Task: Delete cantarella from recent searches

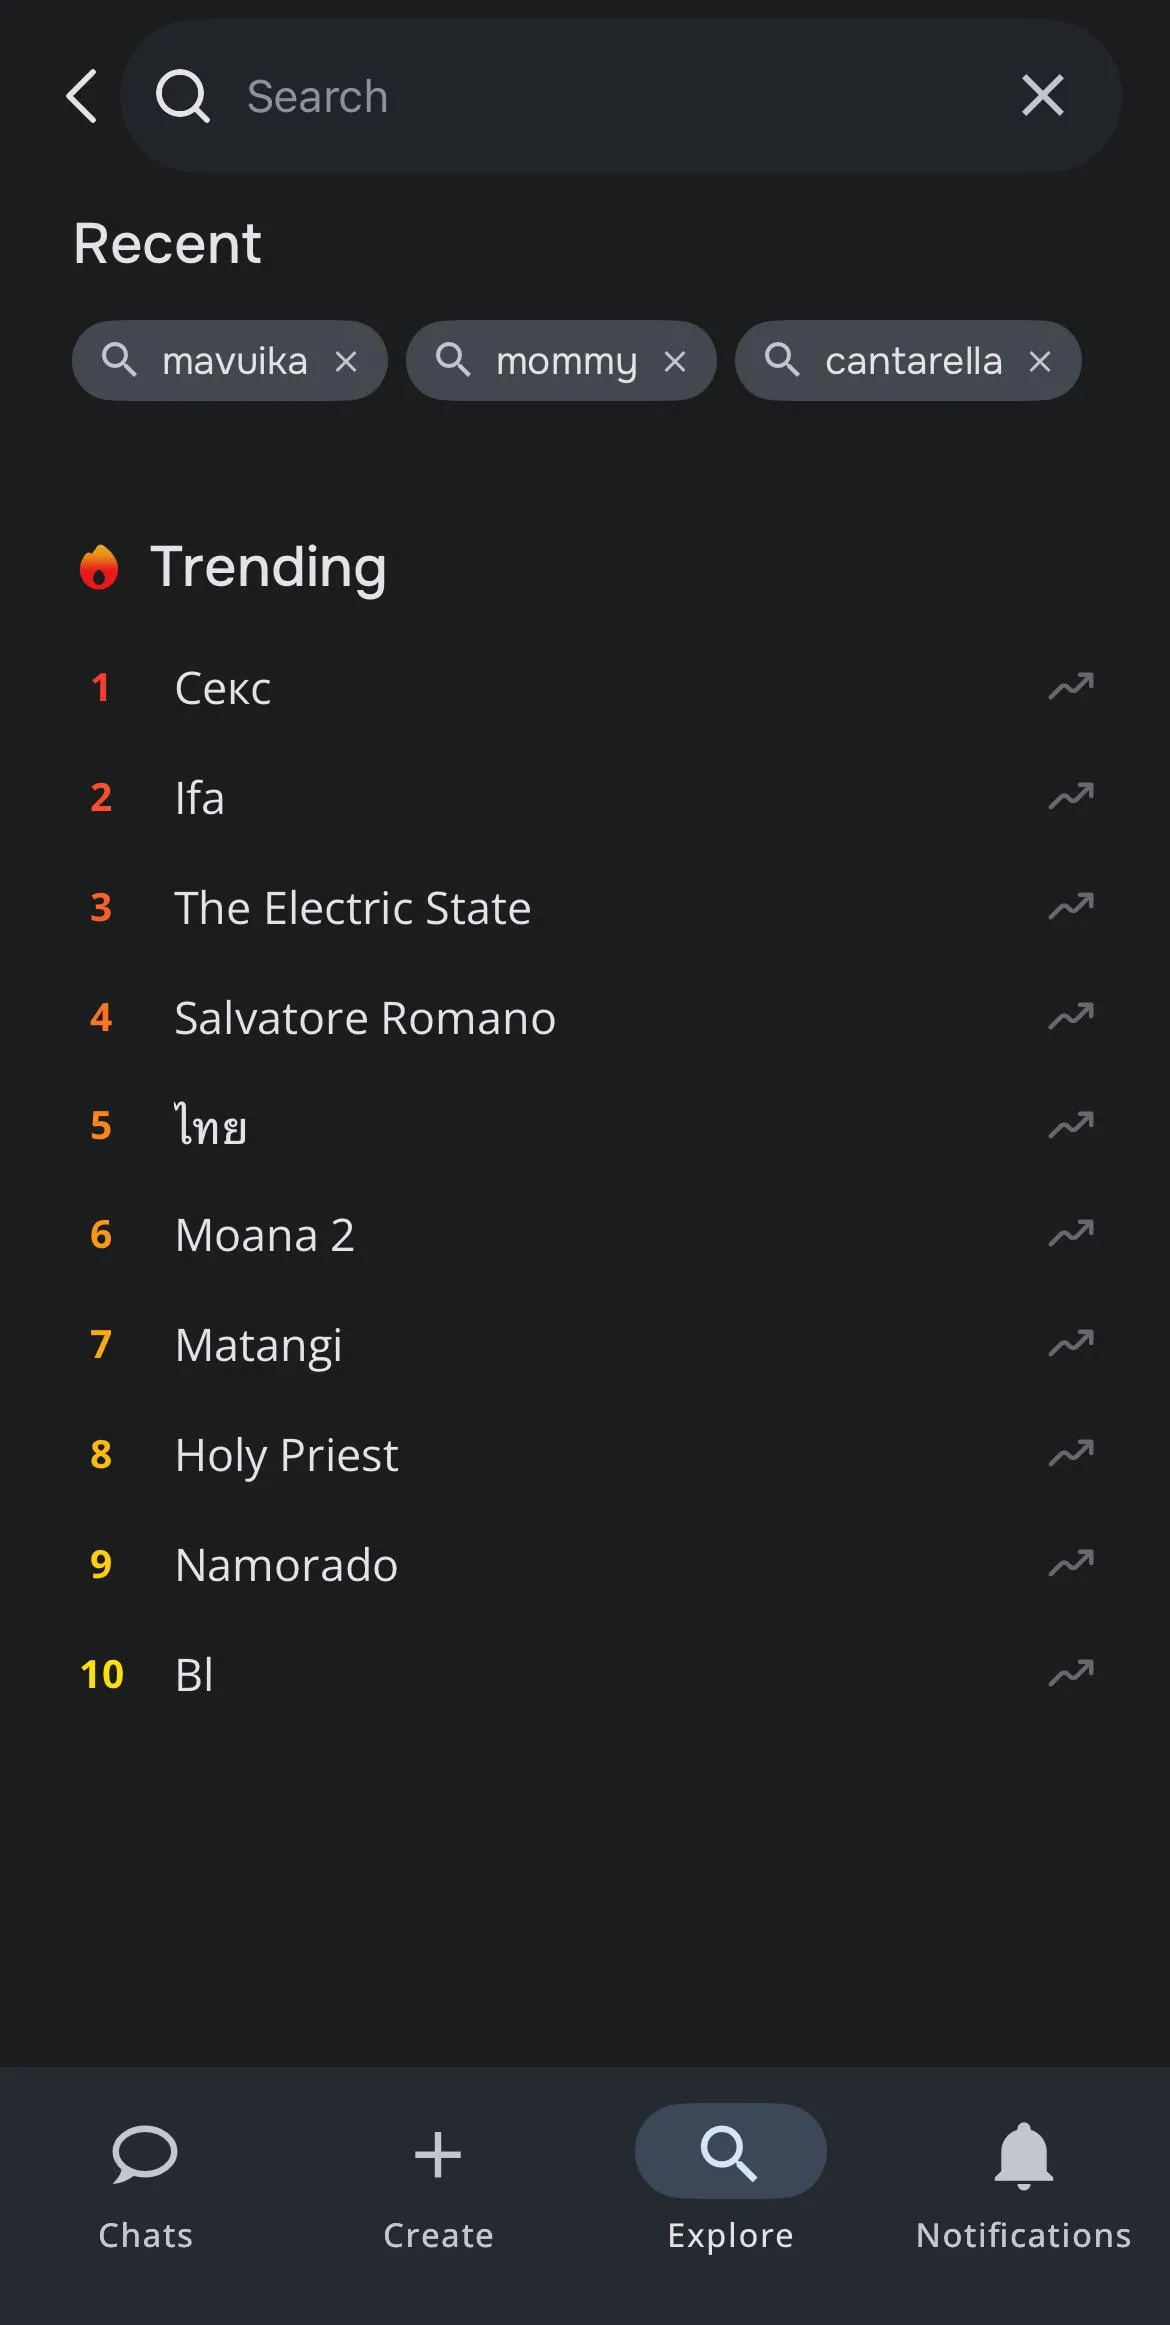Action: (1040, 361)
